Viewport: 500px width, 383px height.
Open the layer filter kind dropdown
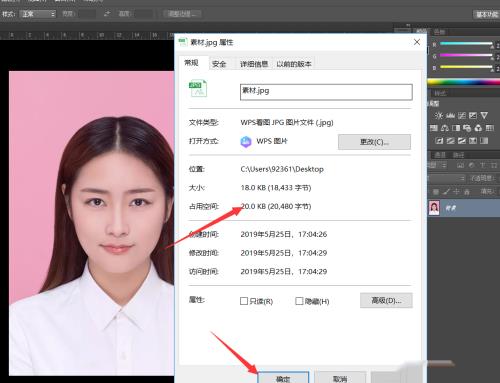point(437,165)
